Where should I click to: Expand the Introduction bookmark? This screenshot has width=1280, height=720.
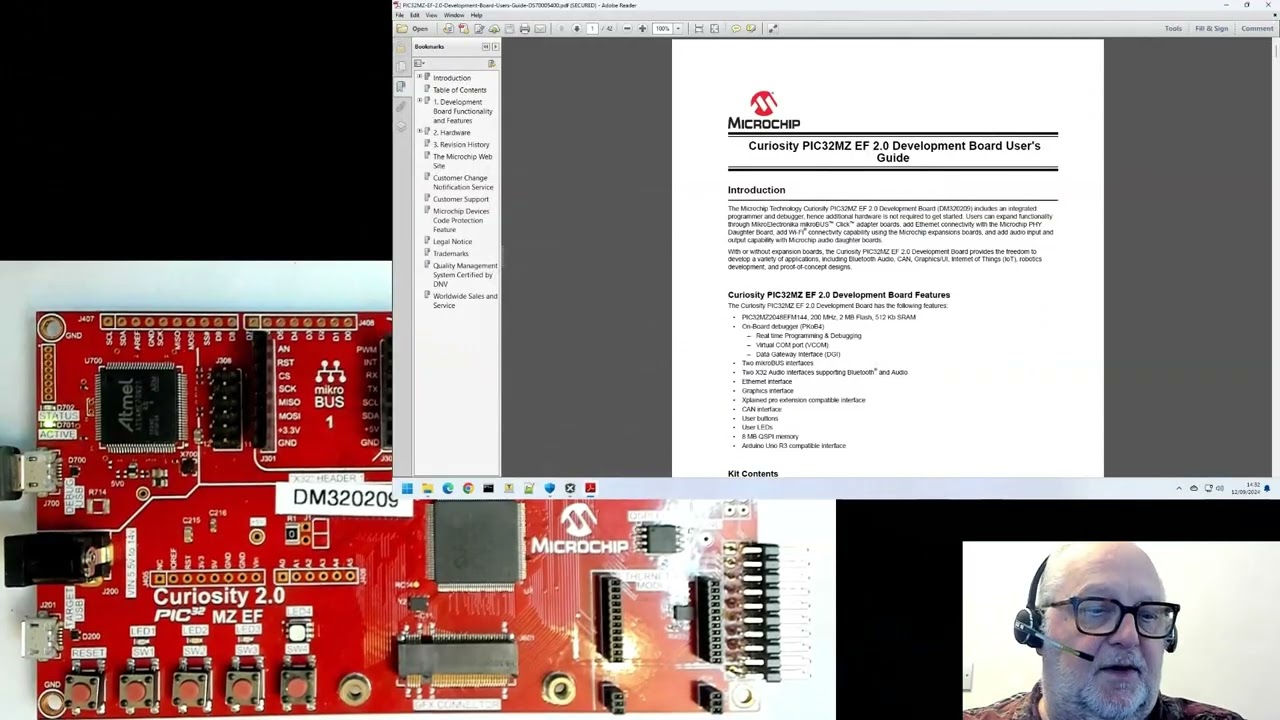click(419, 77)
